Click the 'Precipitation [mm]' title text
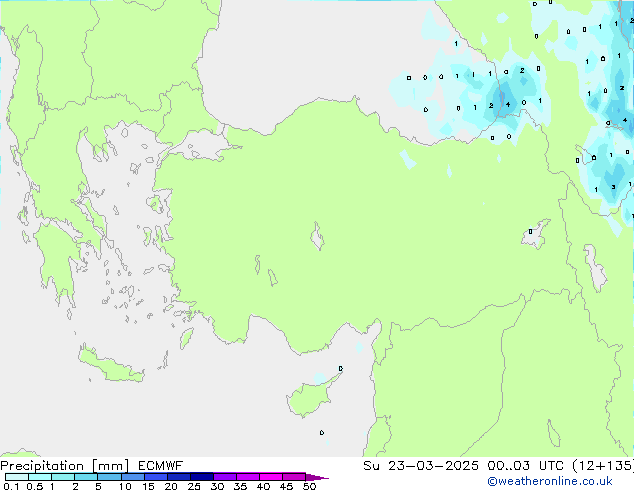This screenshot has height=490, width=634. [x=65, y=466]
